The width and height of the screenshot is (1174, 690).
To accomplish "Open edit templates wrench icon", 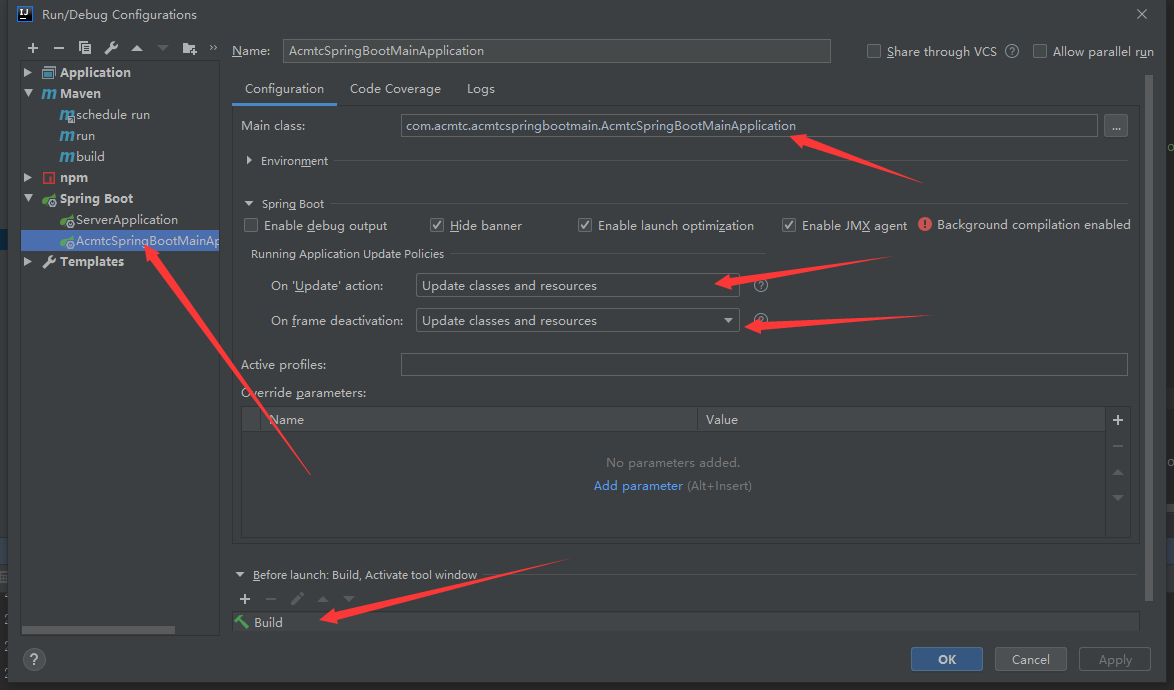I will [x=111, y=48].
